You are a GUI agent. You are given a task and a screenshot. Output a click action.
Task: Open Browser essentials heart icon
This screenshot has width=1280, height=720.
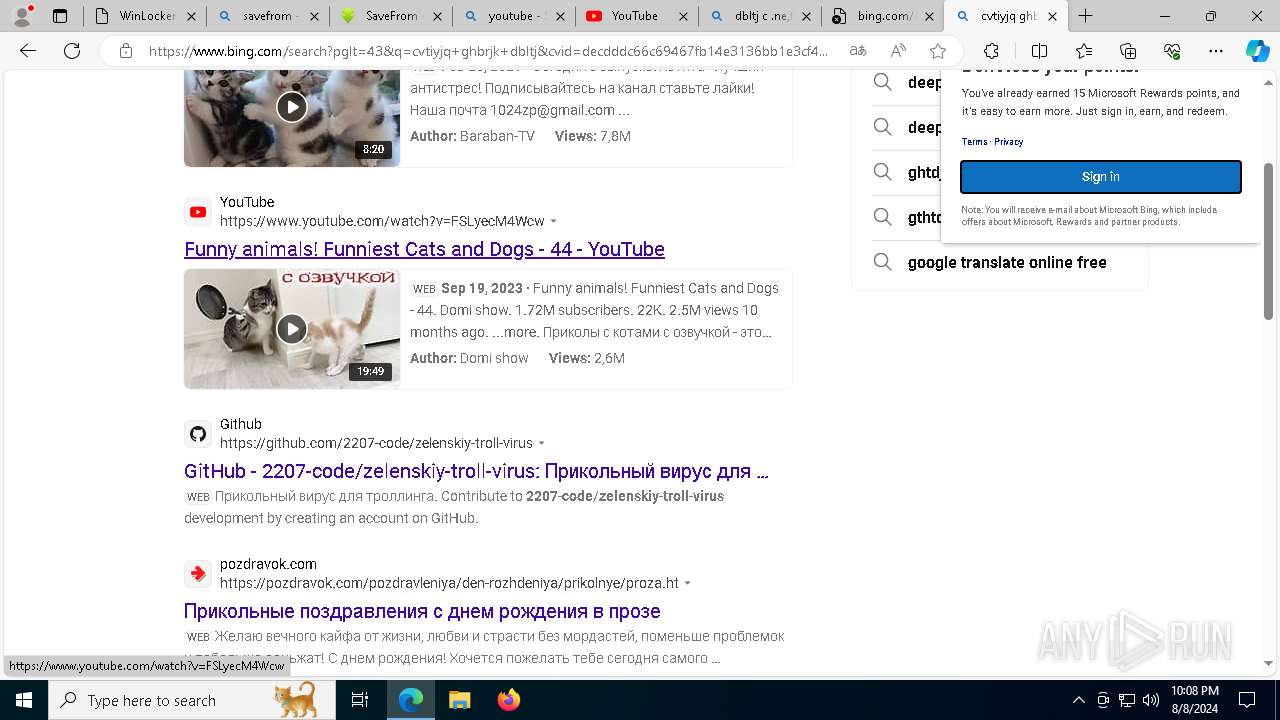point(1172,51)
